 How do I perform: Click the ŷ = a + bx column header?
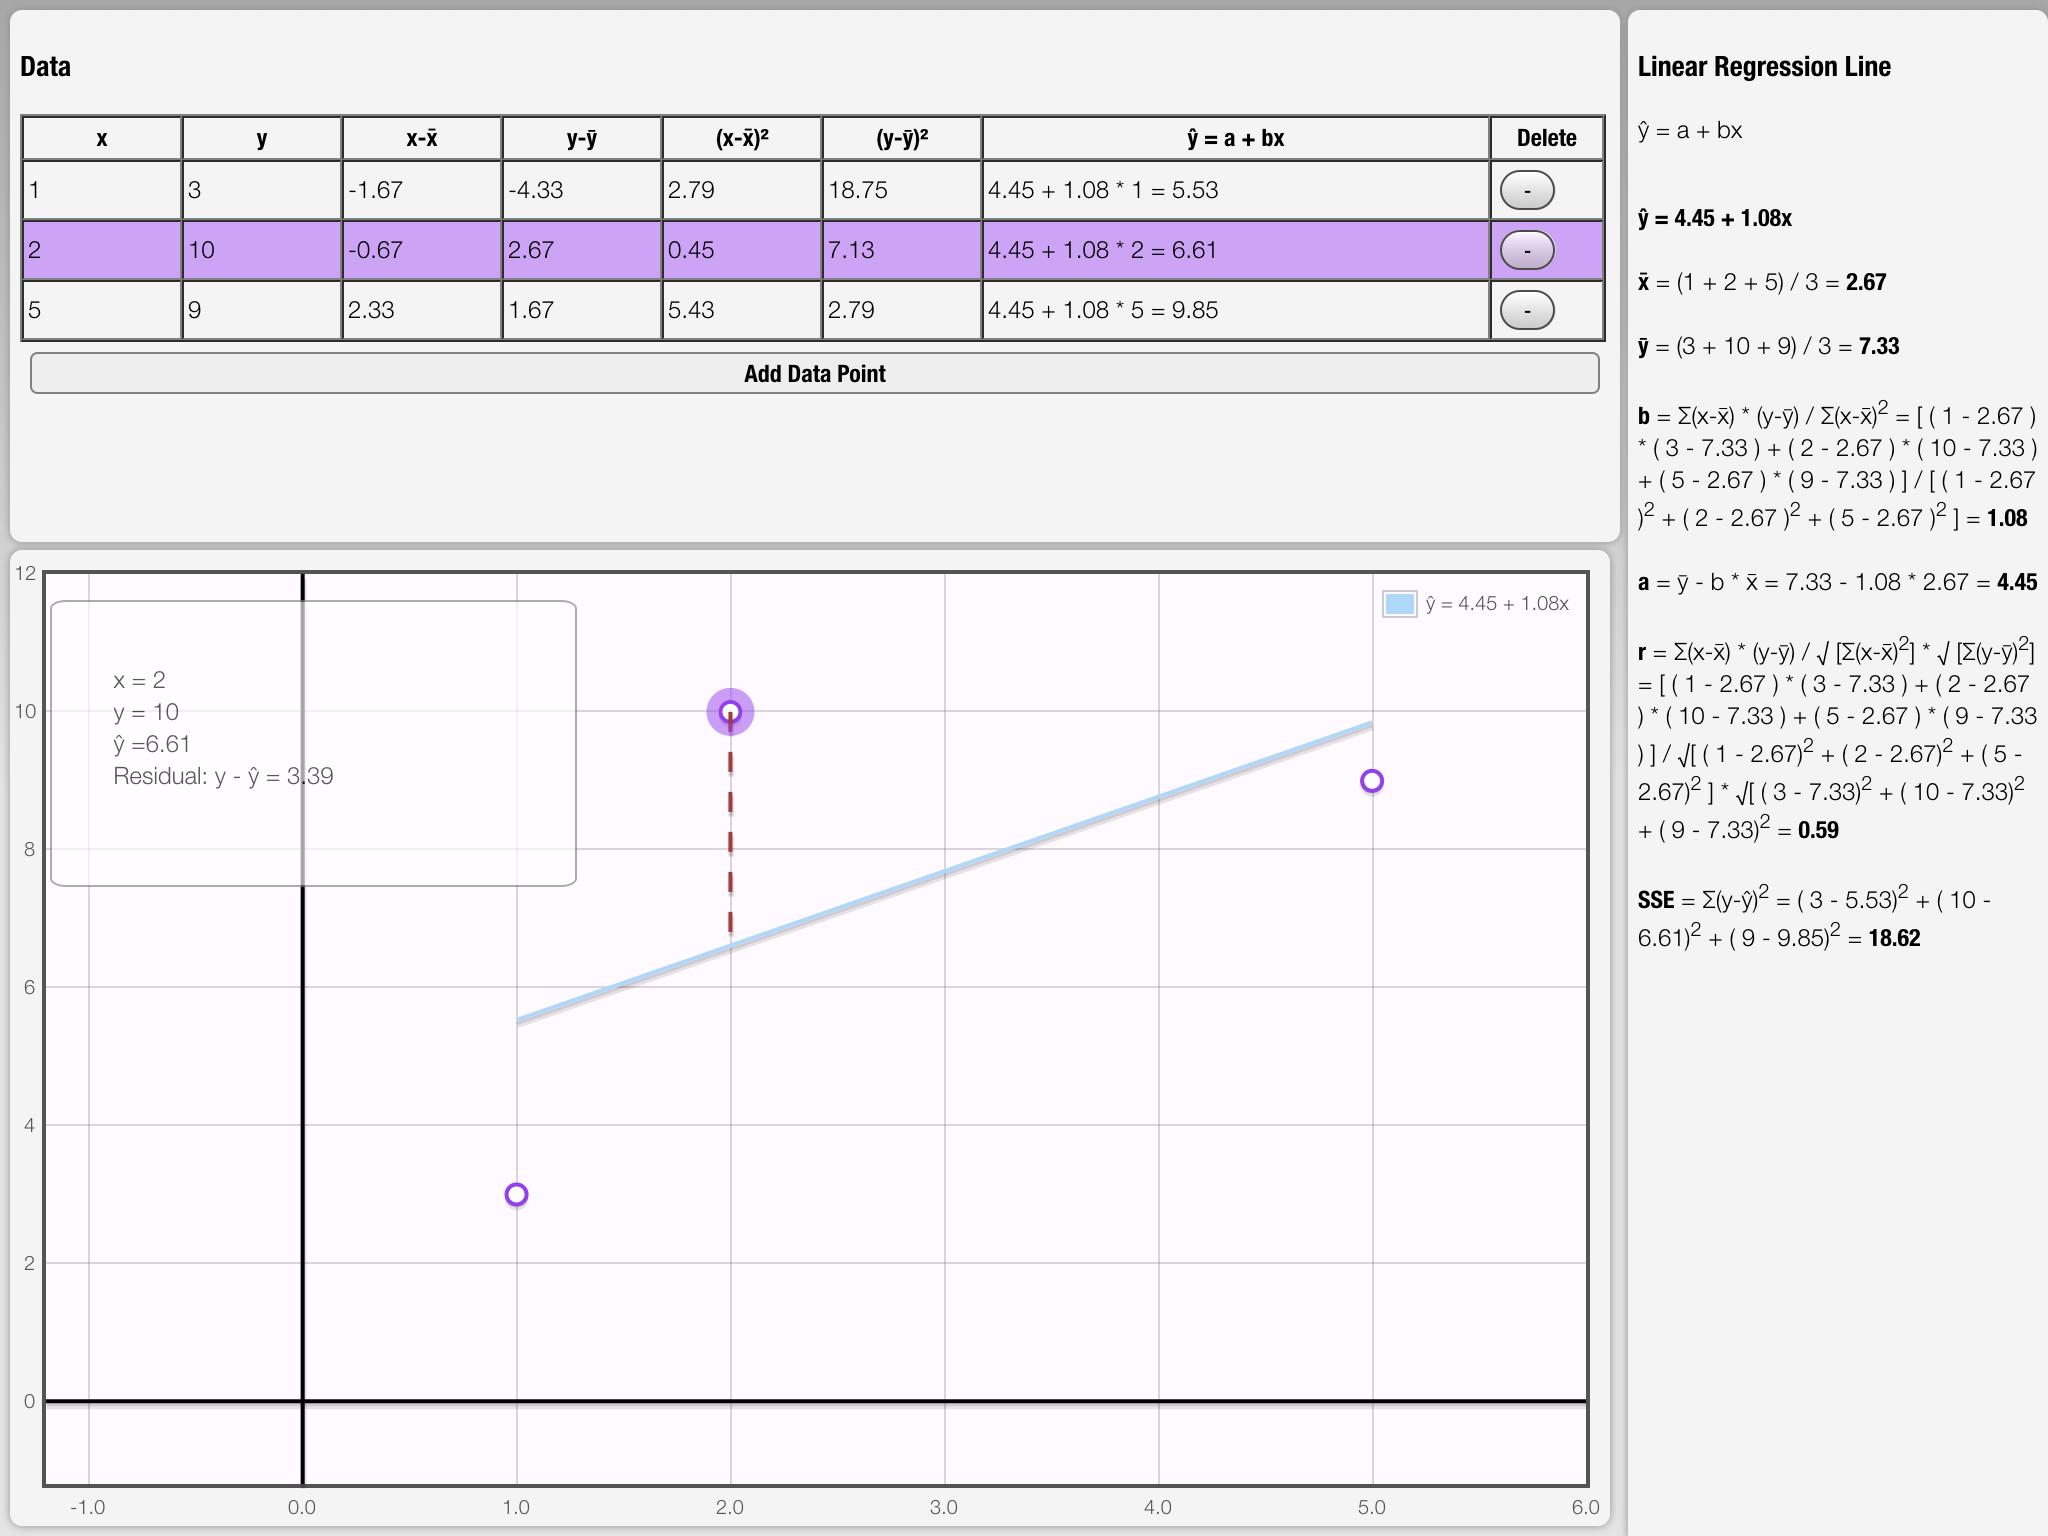pos(1236,138)
